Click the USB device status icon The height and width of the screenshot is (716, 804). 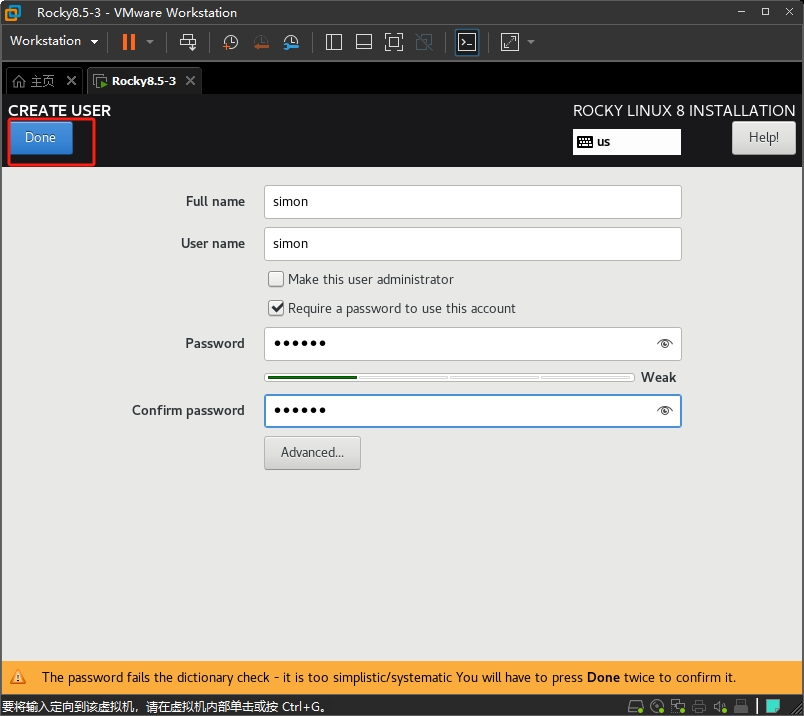(741, 706)
